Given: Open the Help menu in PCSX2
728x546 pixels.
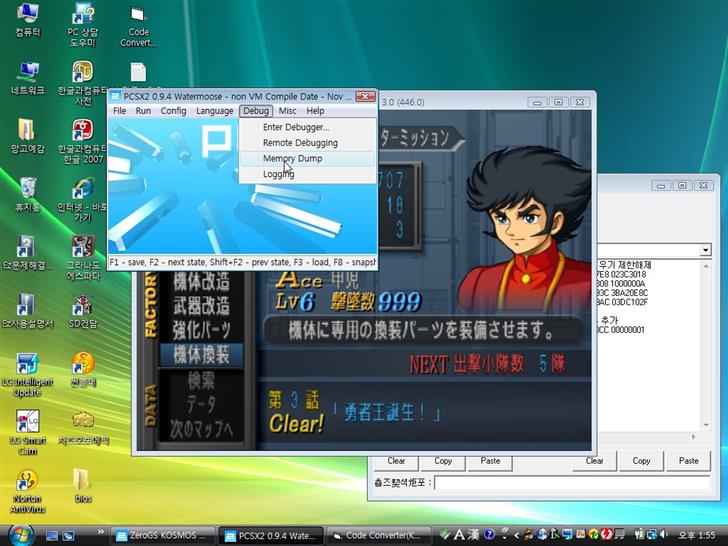Looking at the screenshot, I should [315, 111].
